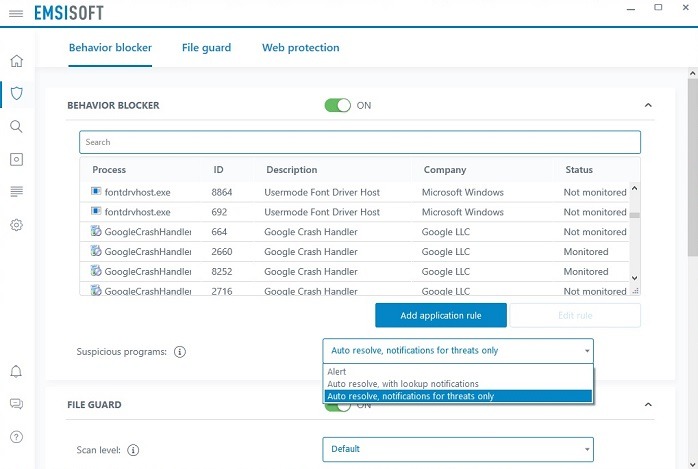
Task: Select GoogleCrashHandler row with ID 2660
Action: click(354, 252)
